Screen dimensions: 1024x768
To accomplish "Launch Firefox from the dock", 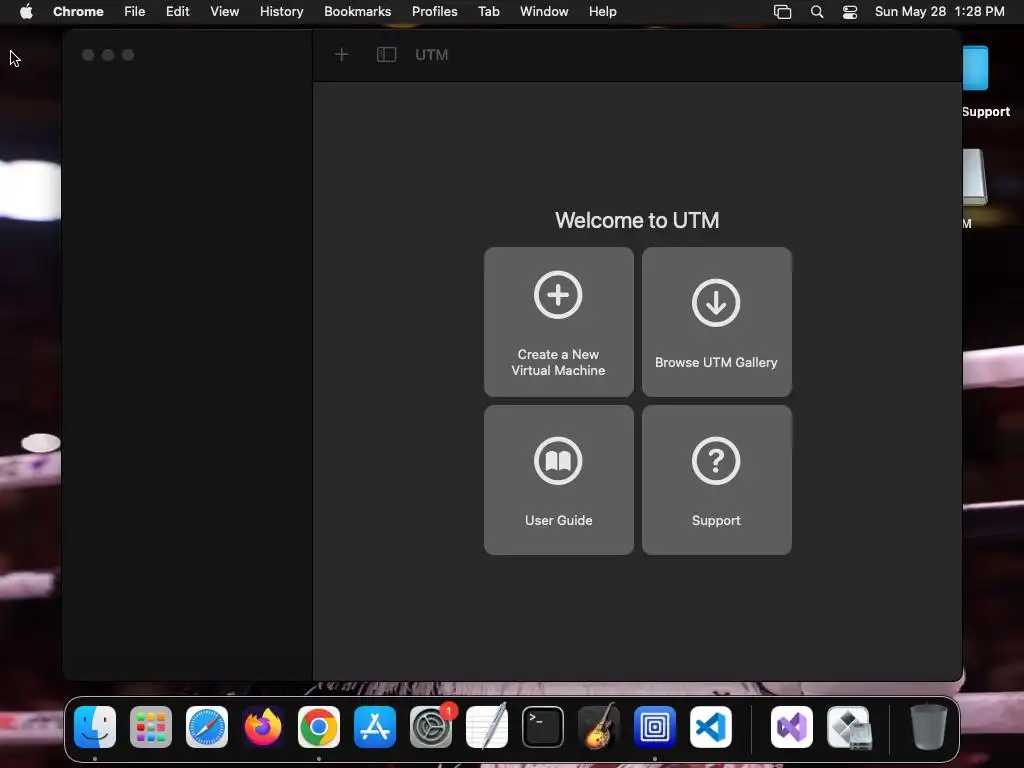I will point(263,727).
